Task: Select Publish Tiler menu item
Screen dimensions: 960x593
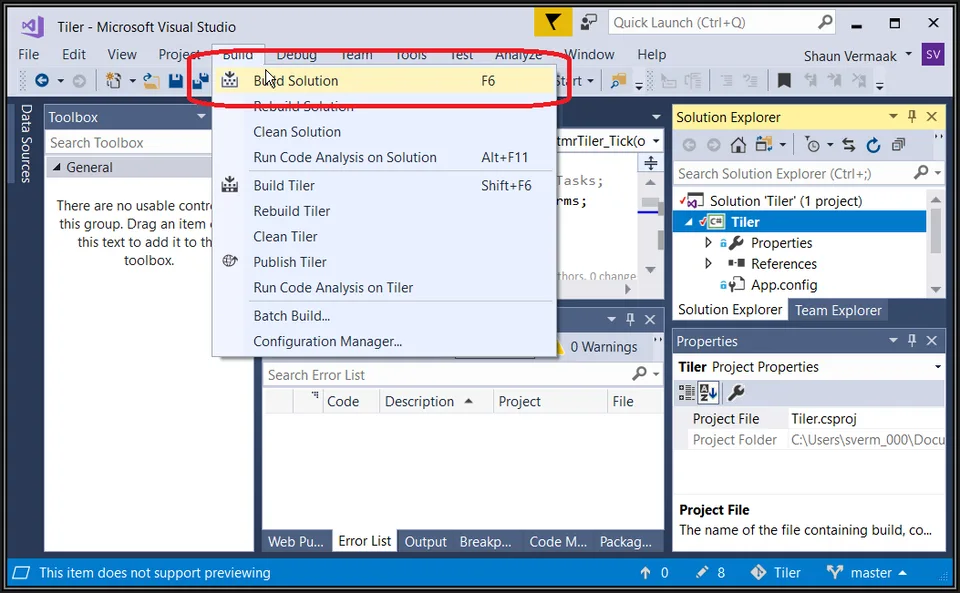Action: click(x=384, y=262)
